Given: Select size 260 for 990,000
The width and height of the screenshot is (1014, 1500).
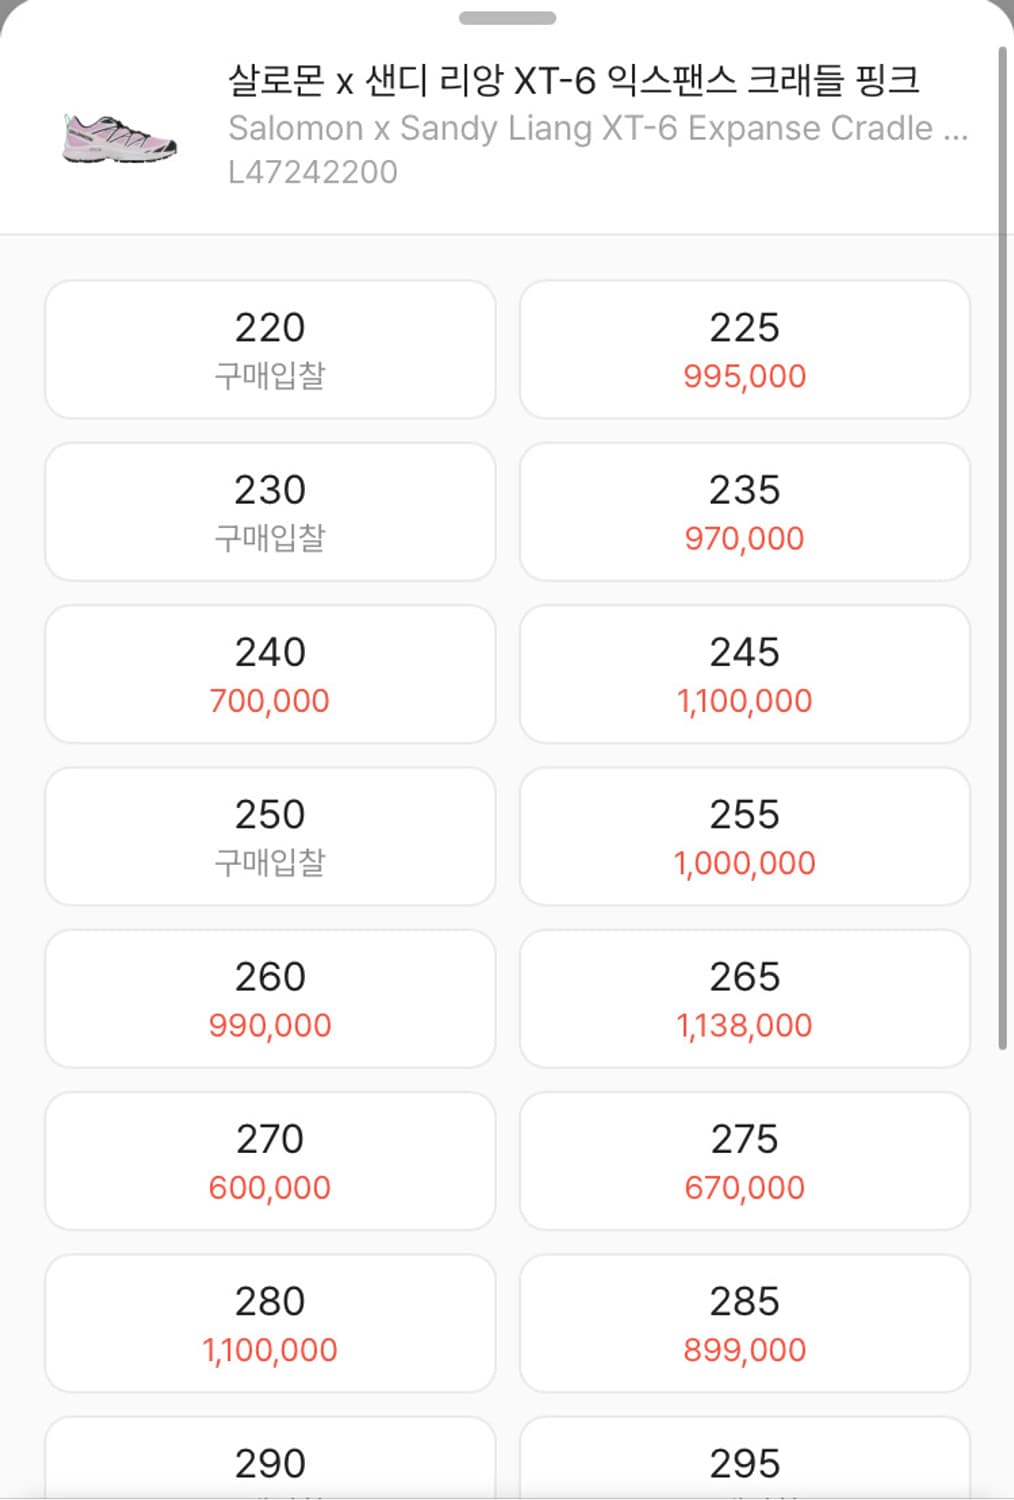Looking at the screenshot, I should tap(270, 998).
